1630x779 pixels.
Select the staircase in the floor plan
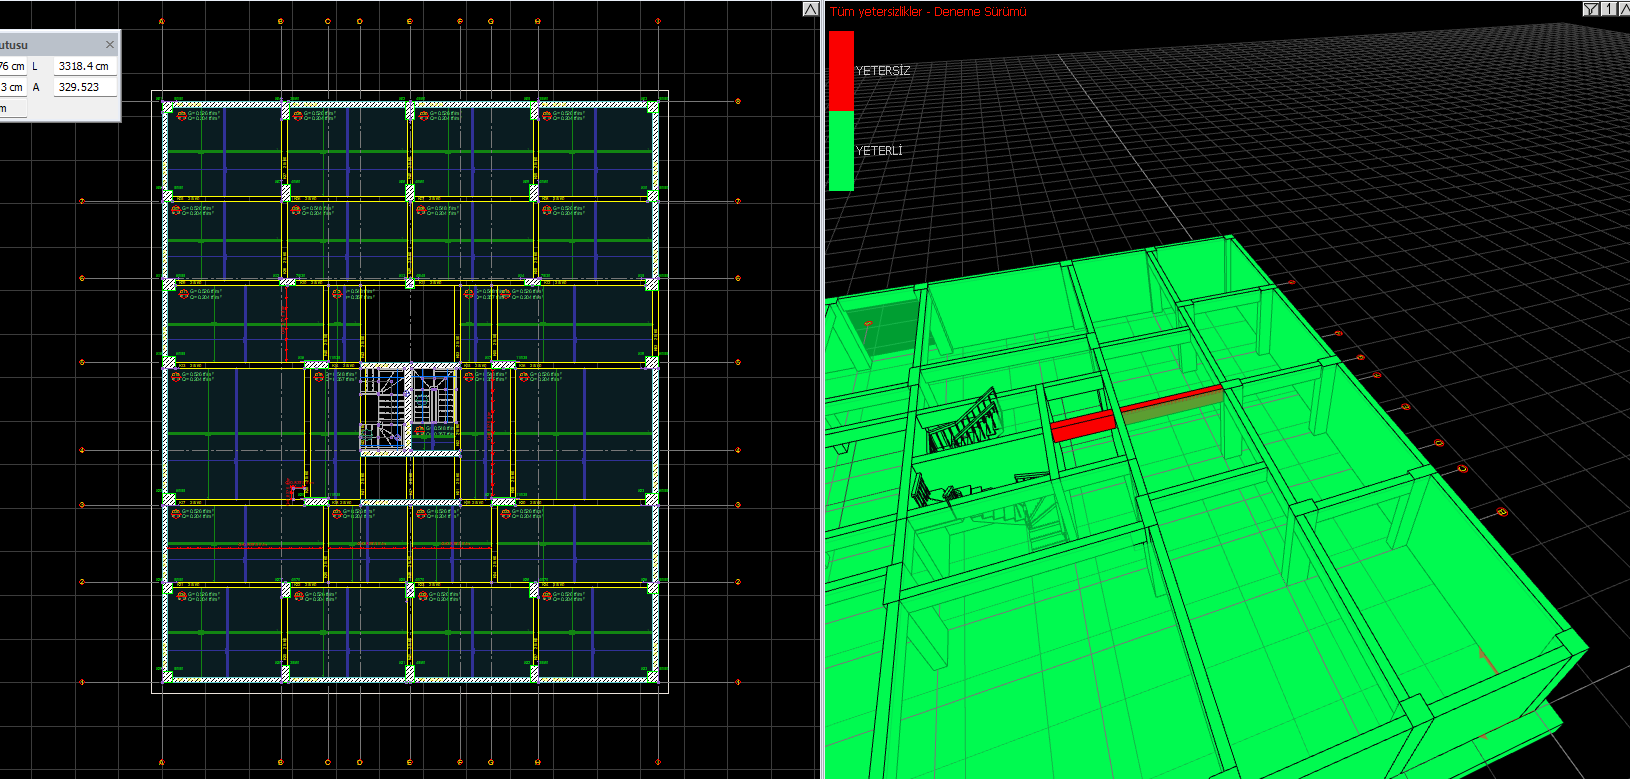pyautogui.click(x=385, y=410)
